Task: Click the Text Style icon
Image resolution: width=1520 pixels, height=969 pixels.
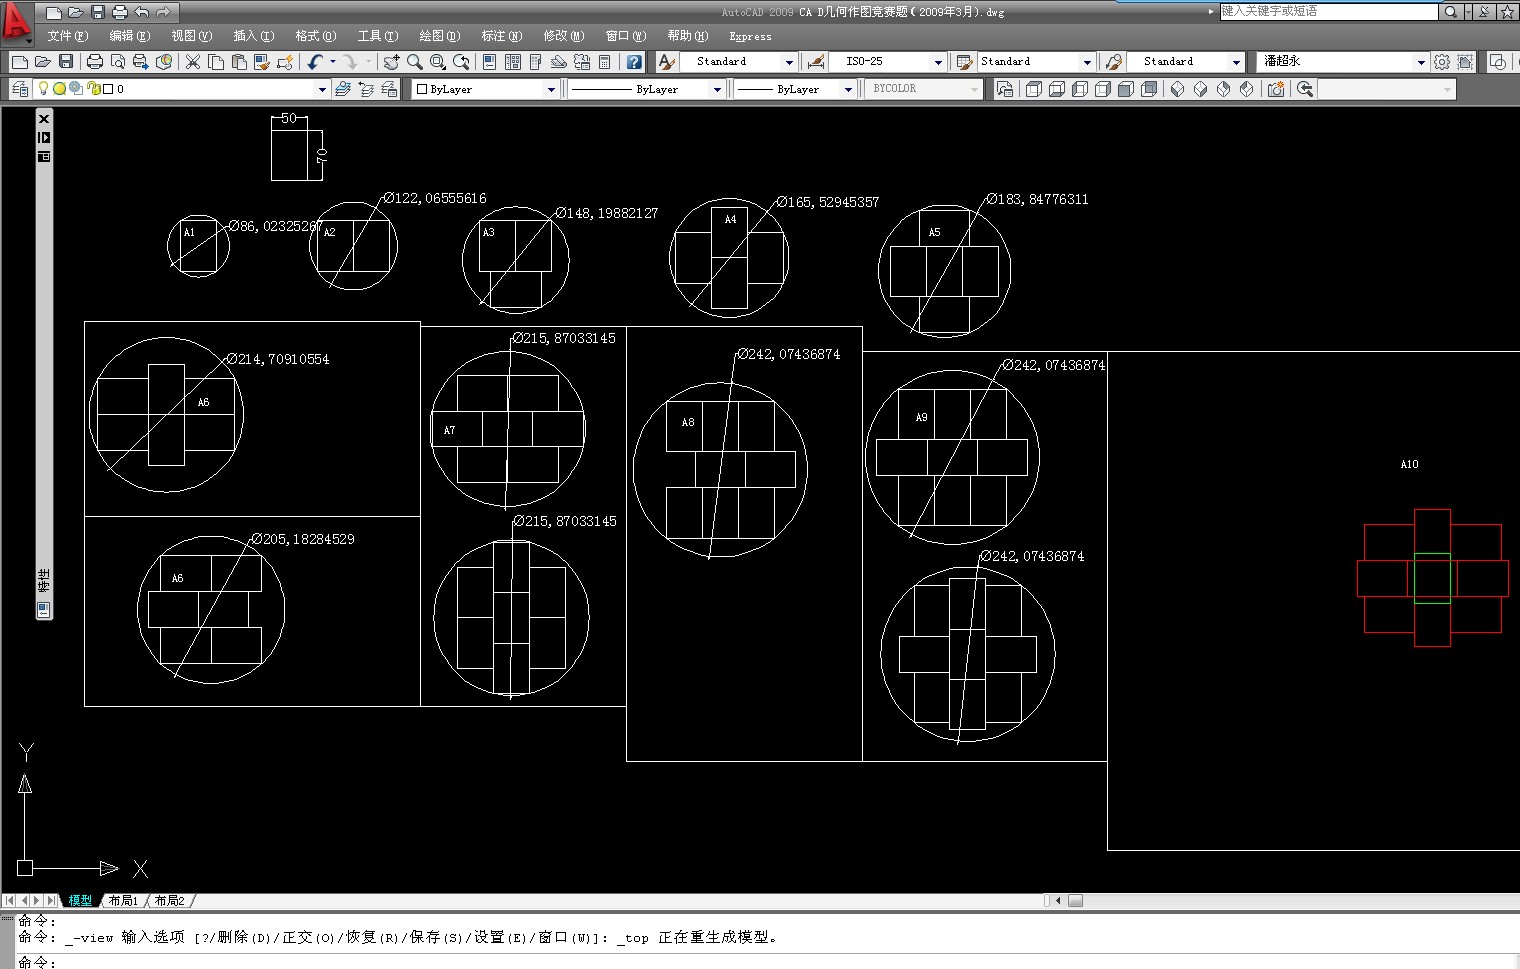Action: click(667, 62)
